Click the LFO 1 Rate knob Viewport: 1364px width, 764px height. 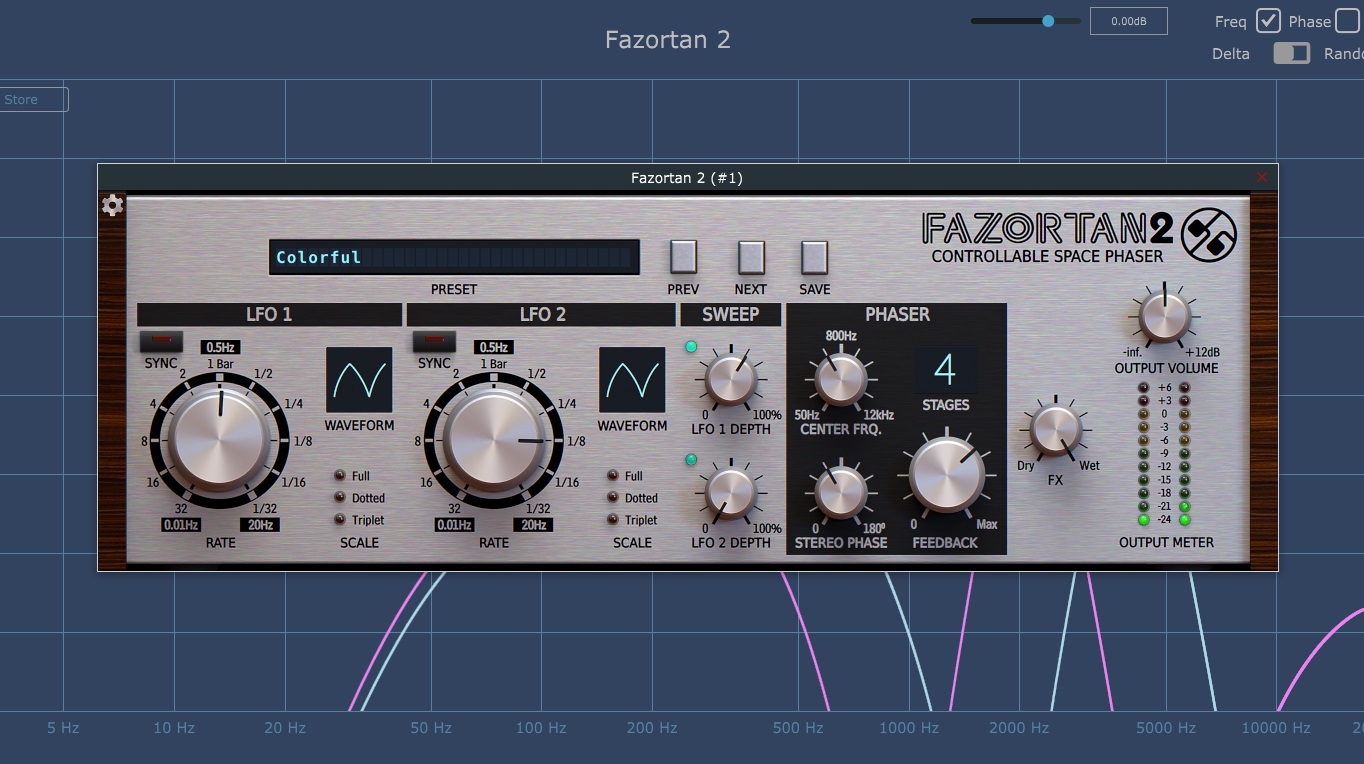point(219,441)
